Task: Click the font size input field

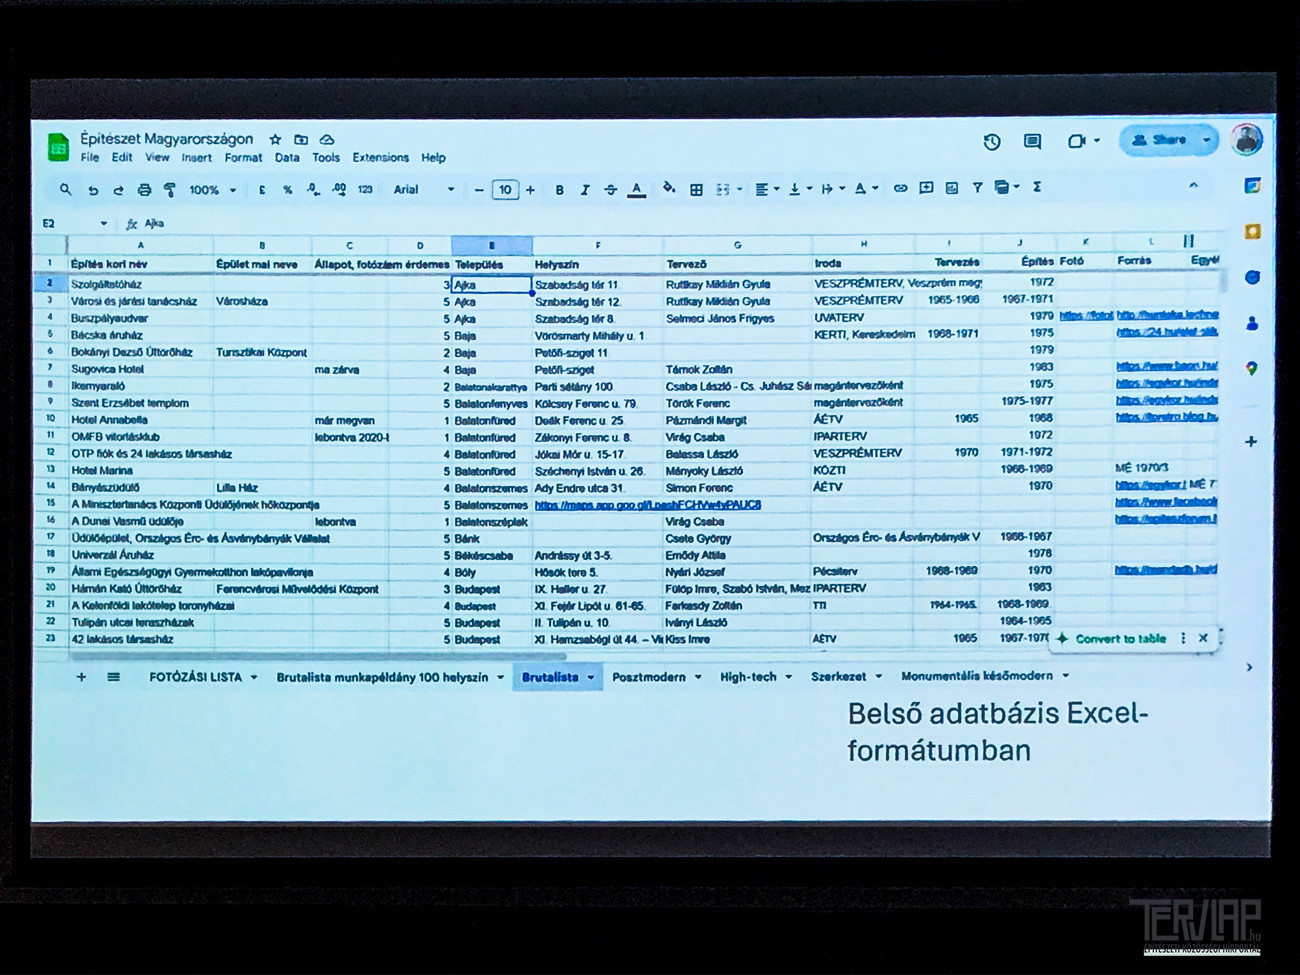Action: pyautogui.click(x=505, y=190)
